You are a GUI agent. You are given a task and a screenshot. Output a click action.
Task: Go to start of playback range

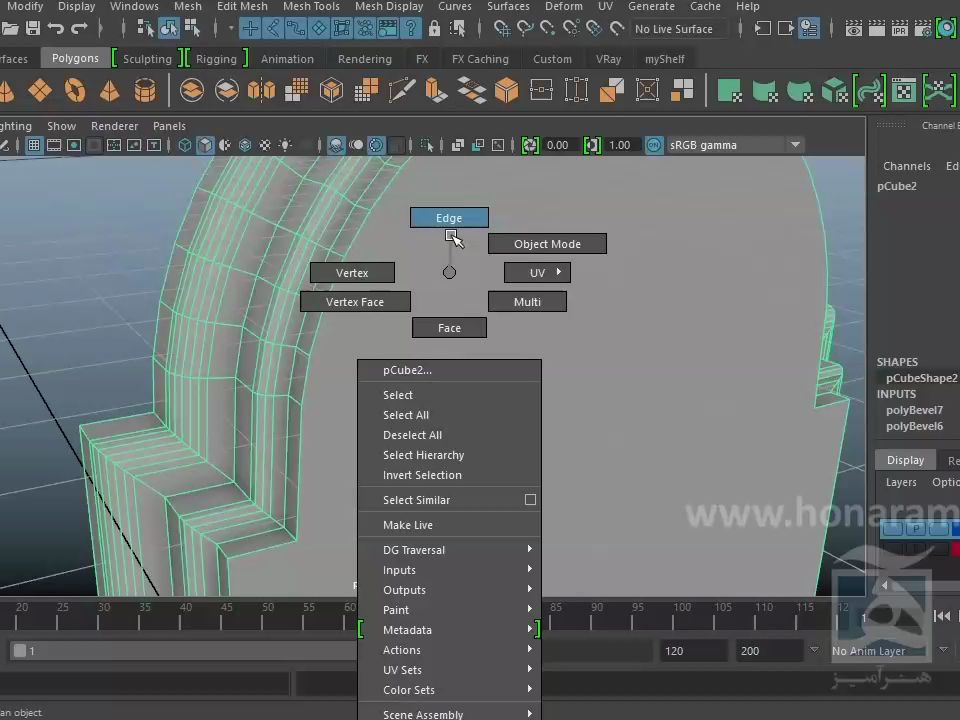(942, 616)
